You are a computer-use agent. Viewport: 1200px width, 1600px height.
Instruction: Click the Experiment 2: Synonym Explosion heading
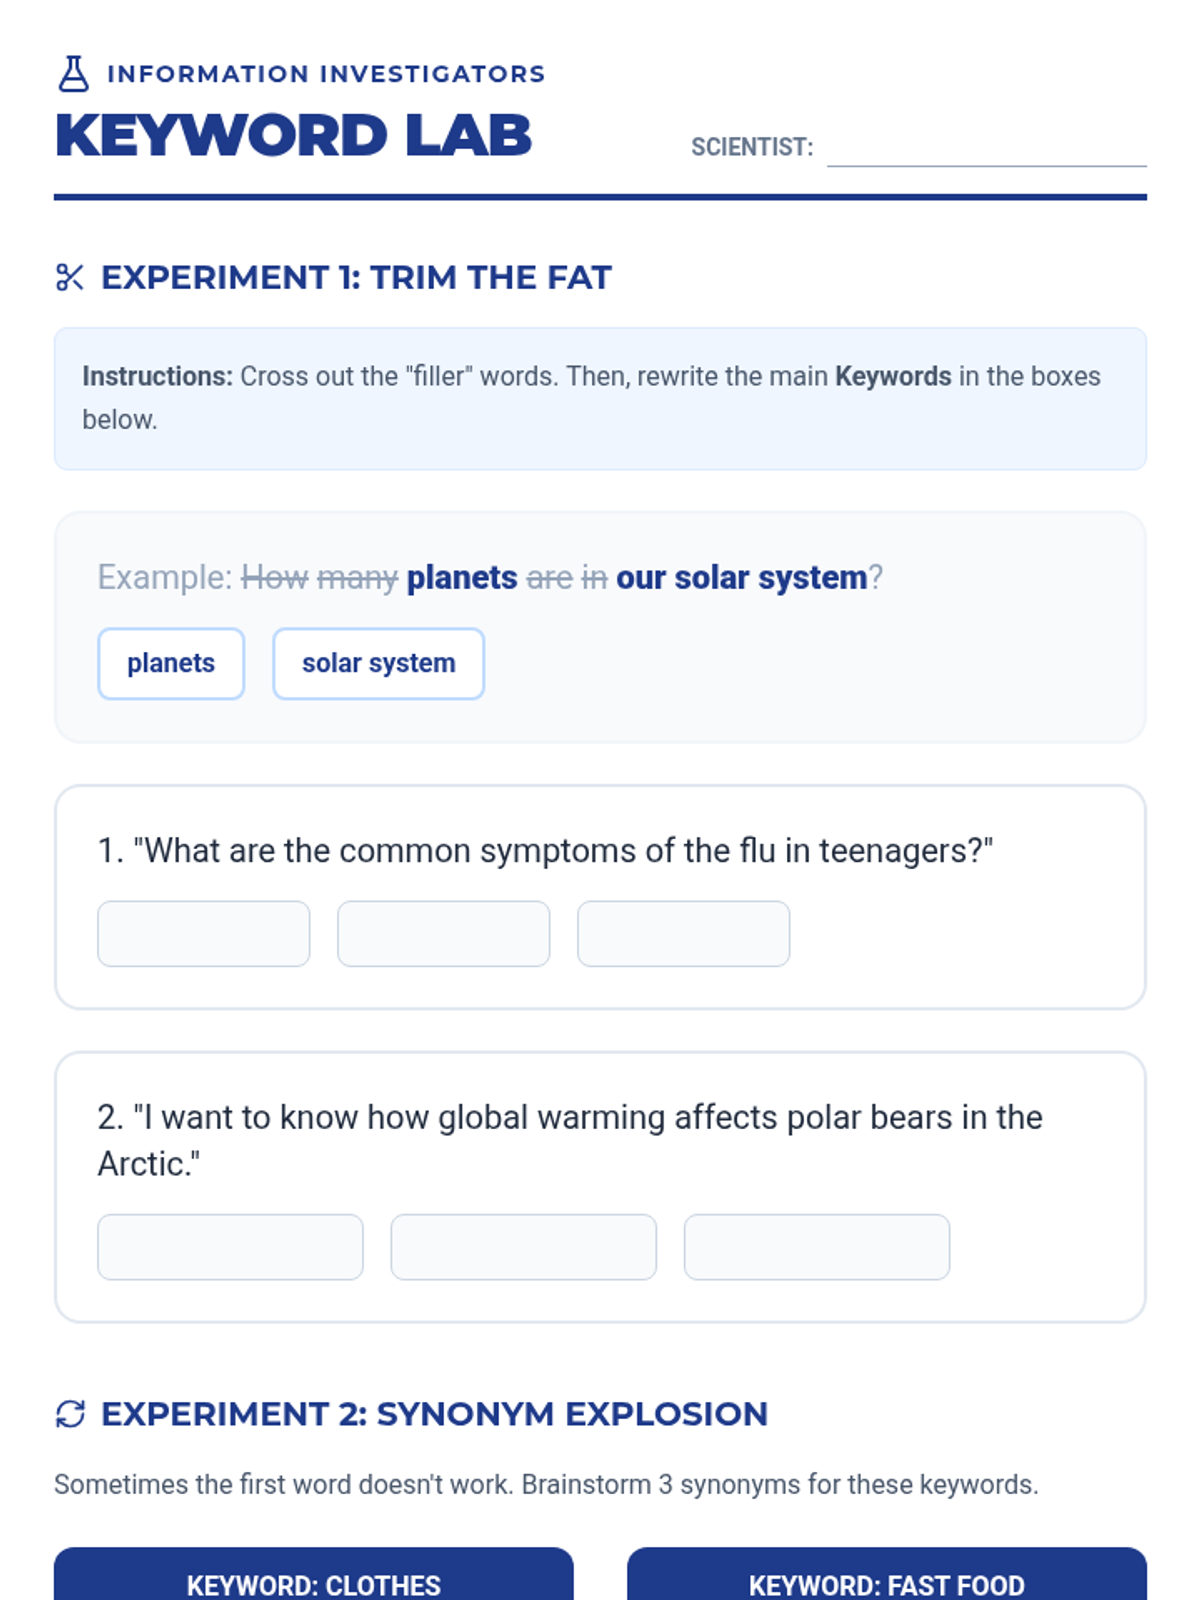click(x=434, y=1414)
